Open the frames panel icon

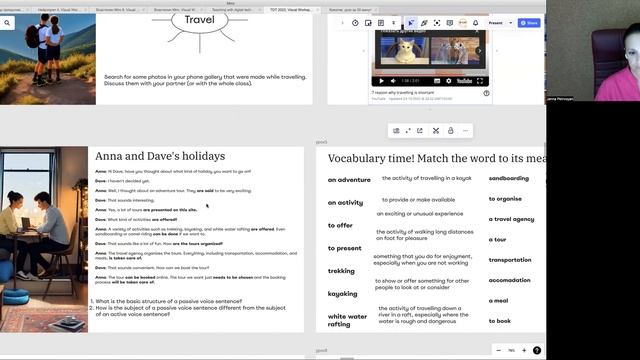[x=368, y=23]
